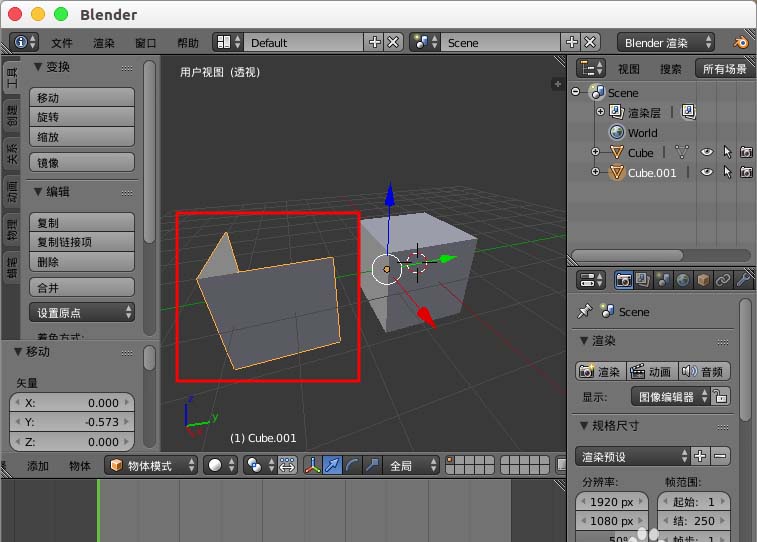Activate the first scene layer button

tap(450, 460)
